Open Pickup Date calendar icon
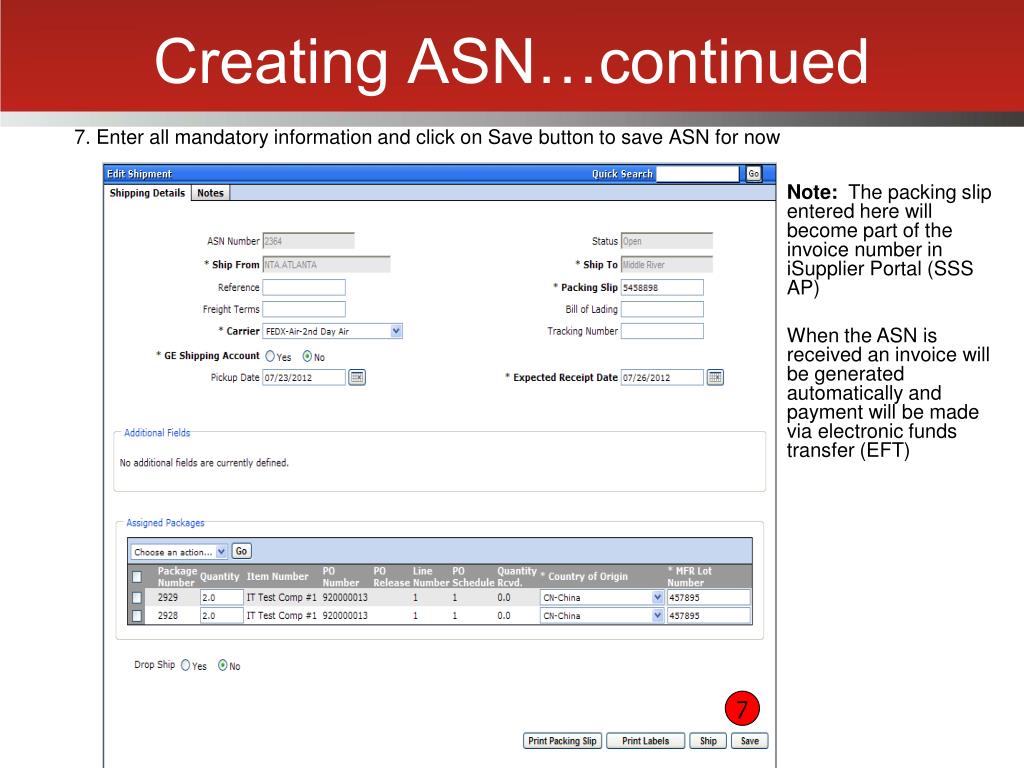This screenshot has width=1024, height=768. click(357, 377)
